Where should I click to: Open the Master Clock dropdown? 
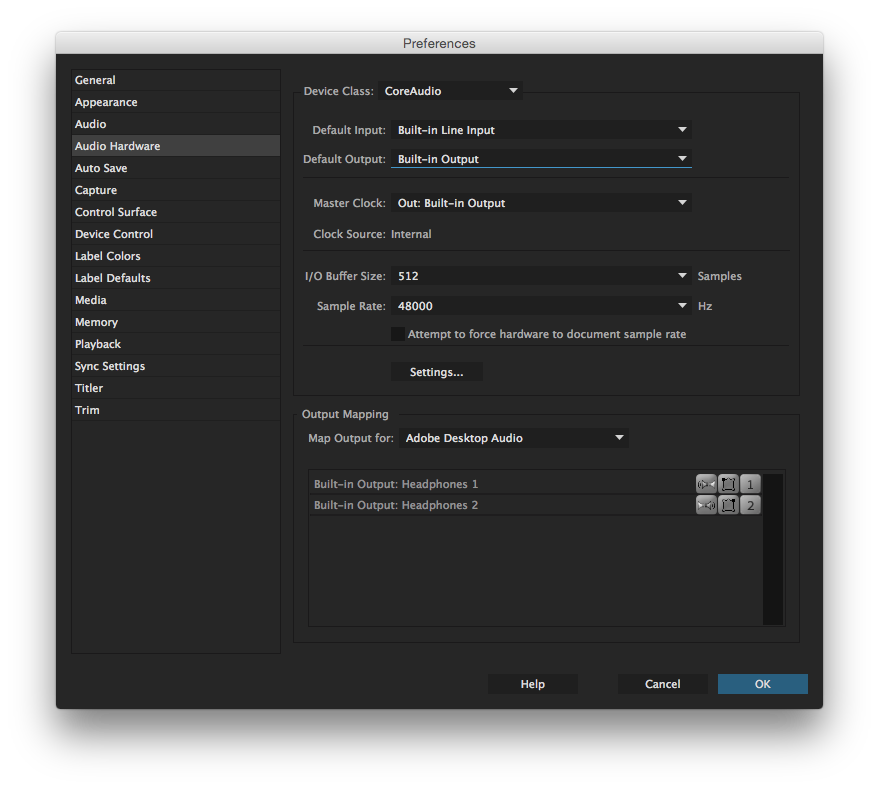(x=541, y=203)
